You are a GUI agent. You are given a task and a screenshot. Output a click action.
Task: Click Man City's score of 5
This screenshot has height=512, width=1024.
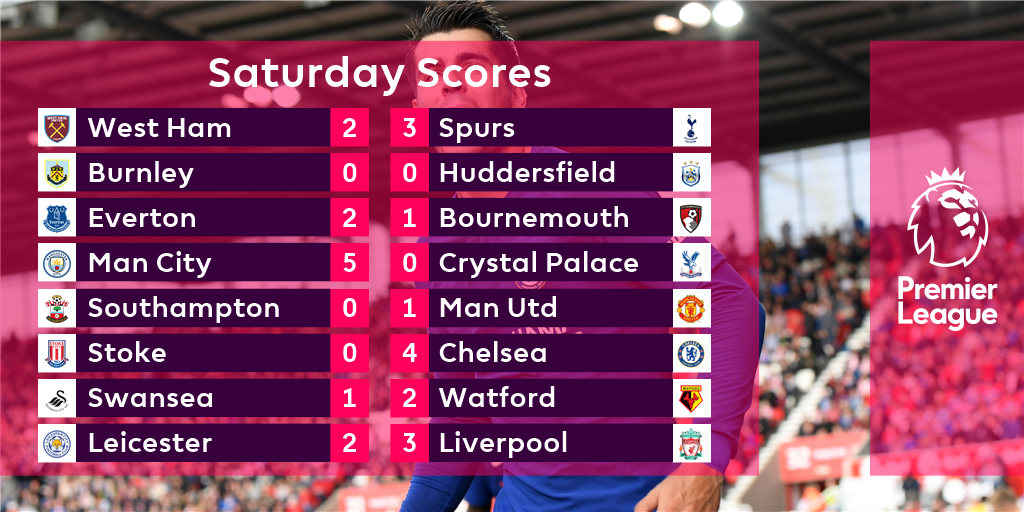pyautogui.click(x=349, y=263)
